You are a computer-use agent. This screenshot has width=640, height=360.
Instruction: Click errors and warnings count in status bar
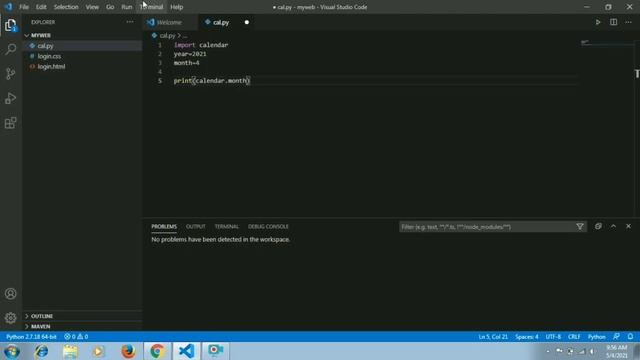tap(76, 337)
